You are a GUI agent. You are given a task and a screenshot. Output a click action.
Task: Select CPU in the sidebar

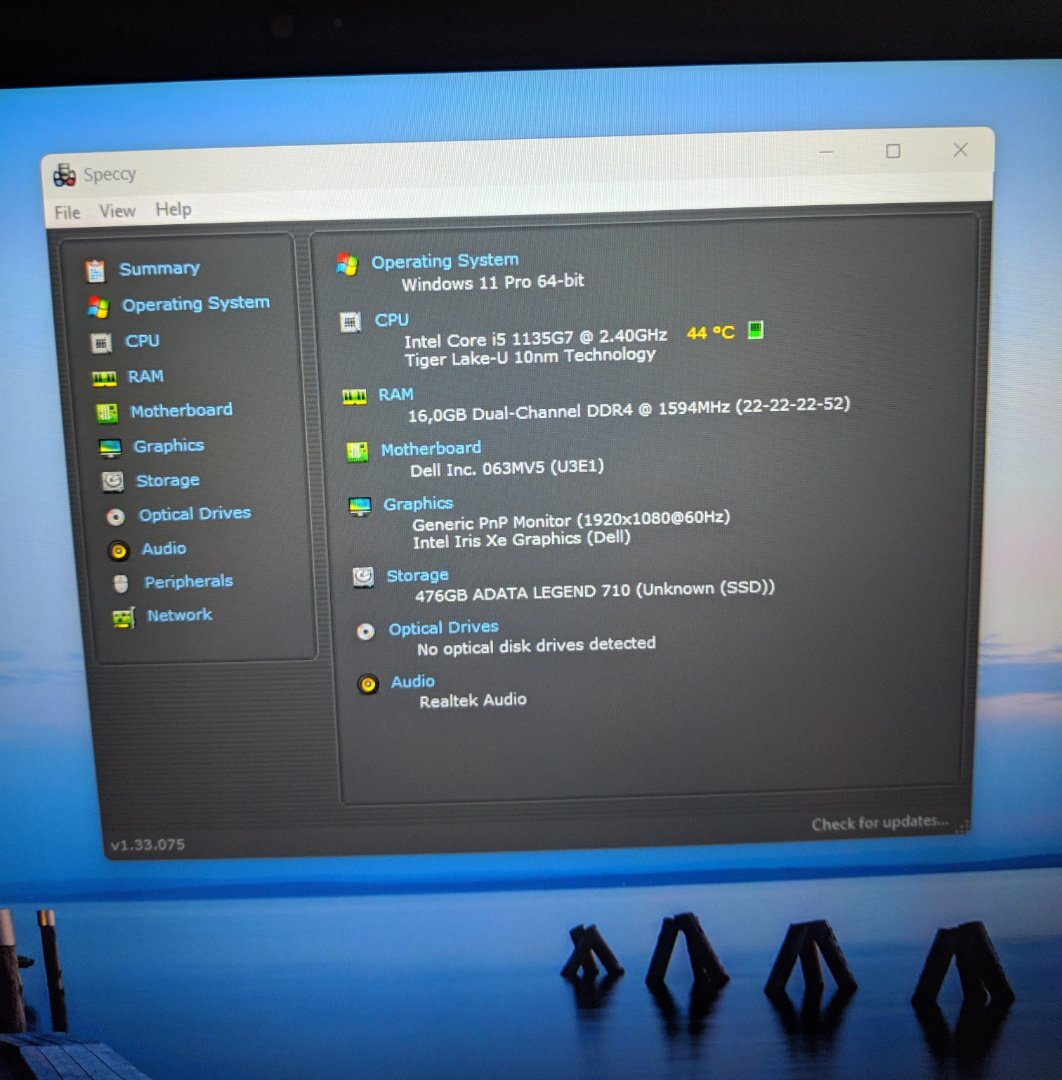pyautogui.click(x=142, y=340)
